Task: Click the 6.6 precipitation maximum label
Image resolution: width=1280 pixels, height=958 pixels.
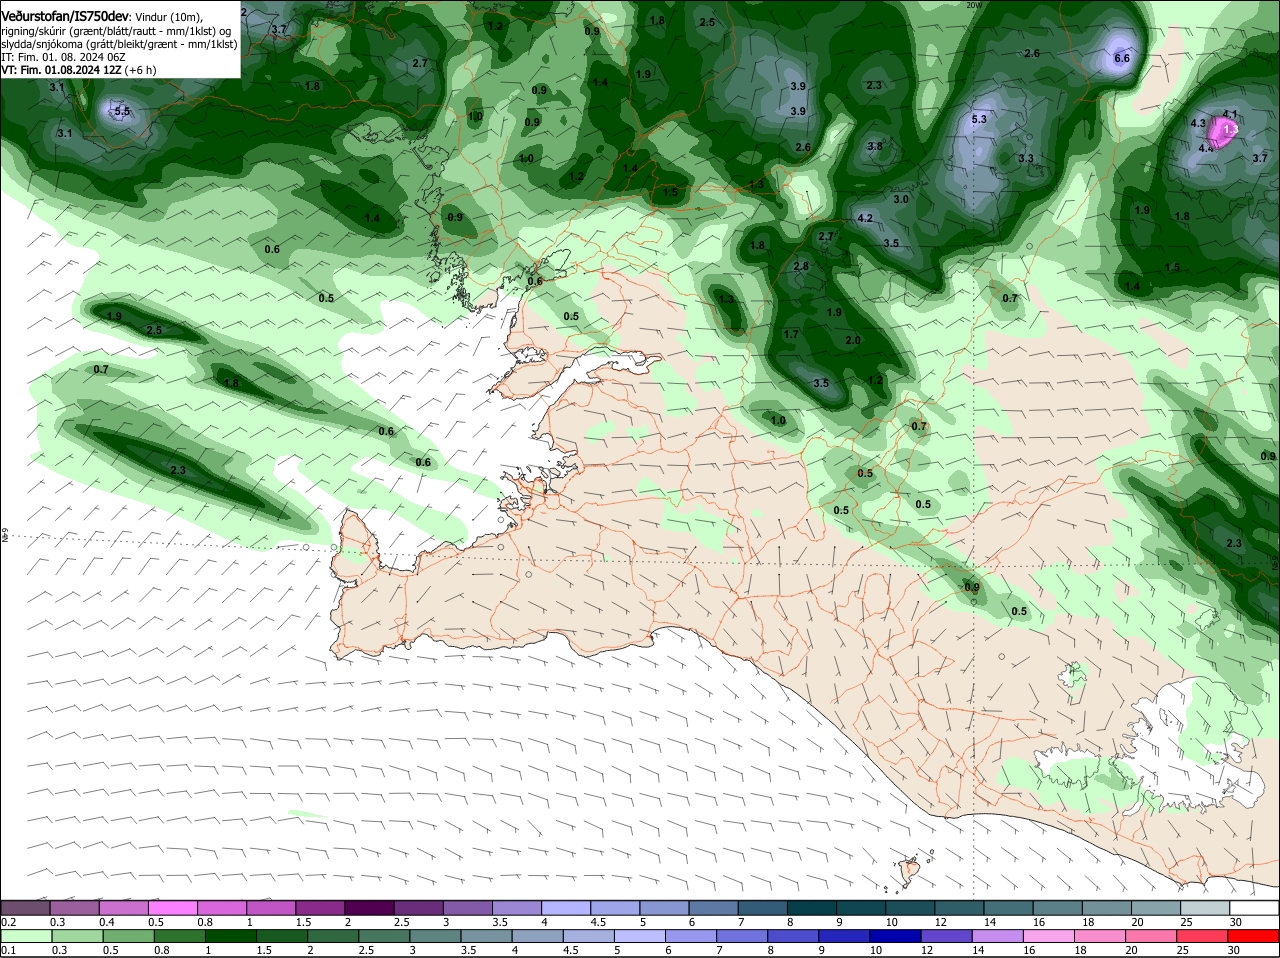Action: tap(1122, 58)
